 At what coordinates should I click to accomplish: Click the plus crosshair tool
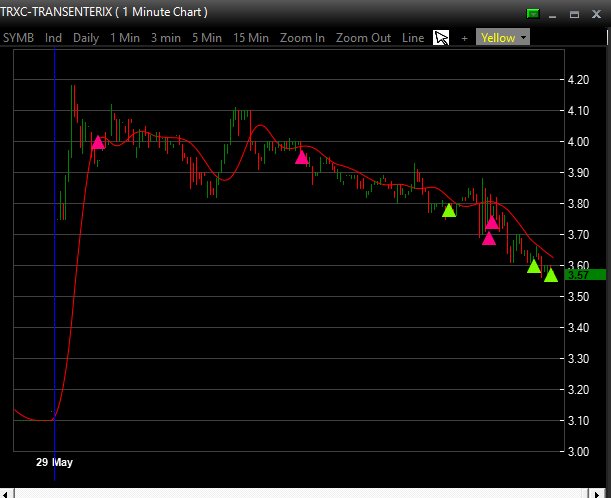464,38
